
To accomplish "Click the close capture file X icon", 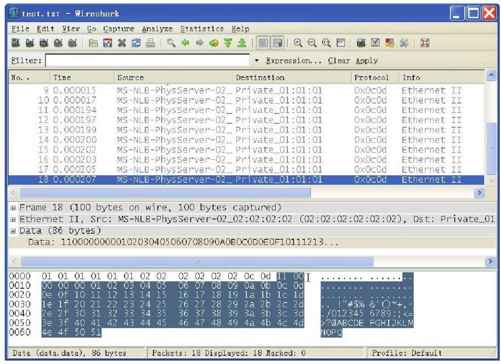I will pos(122,43).
